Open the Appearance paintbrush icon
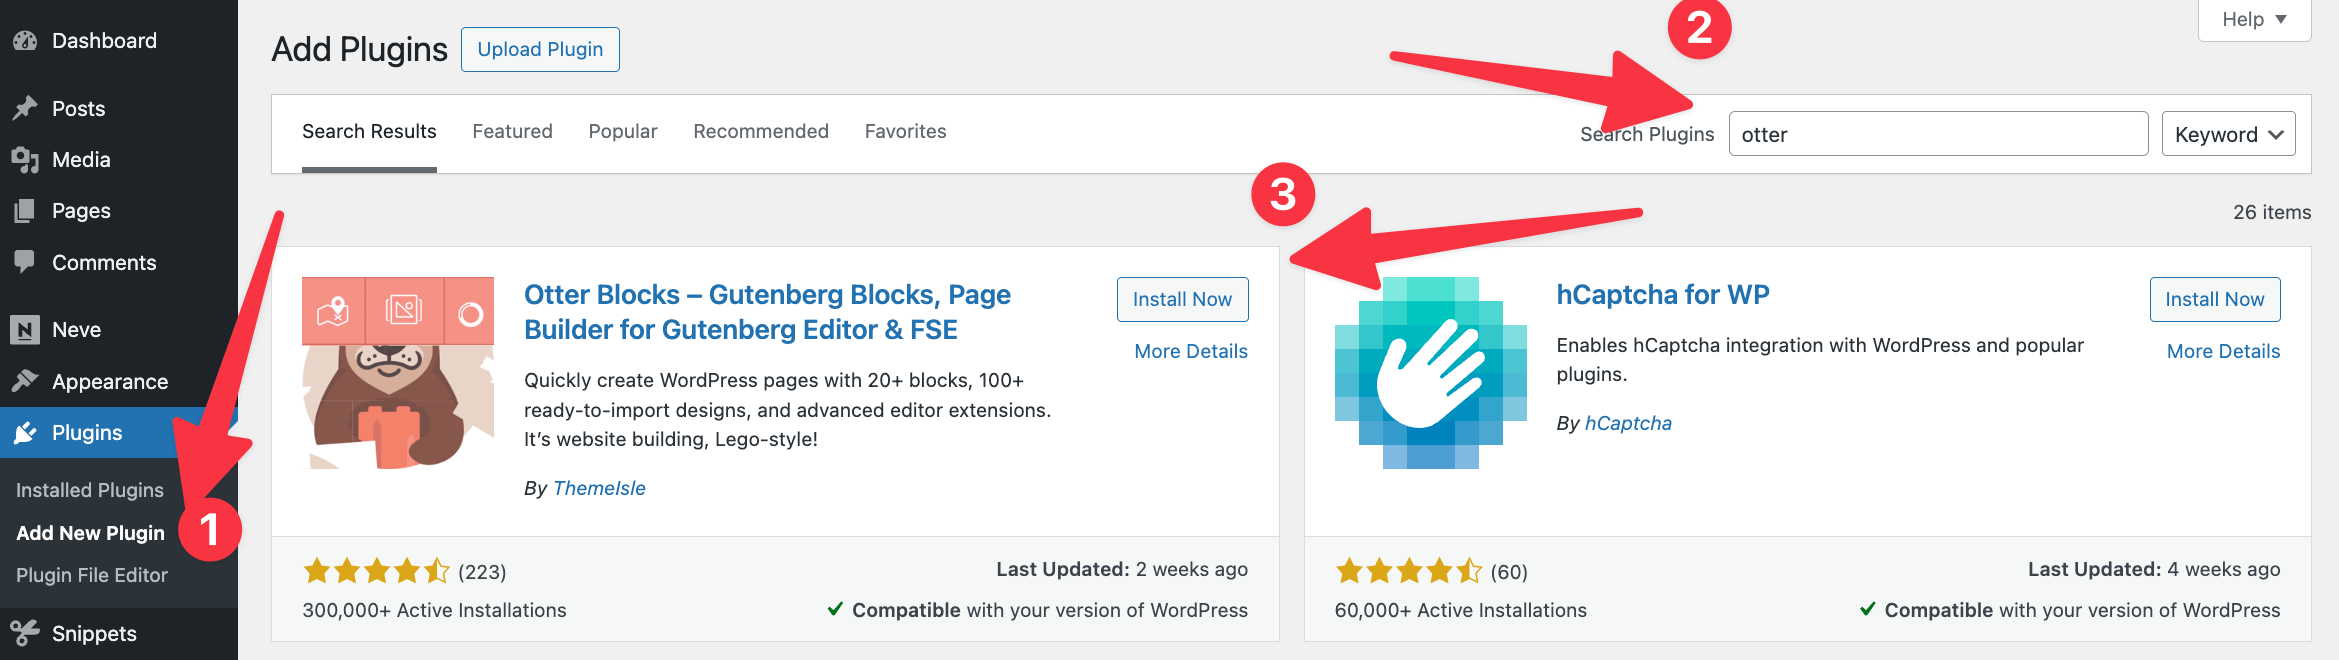The image size is (2339, 660). (x=27, y=381)
